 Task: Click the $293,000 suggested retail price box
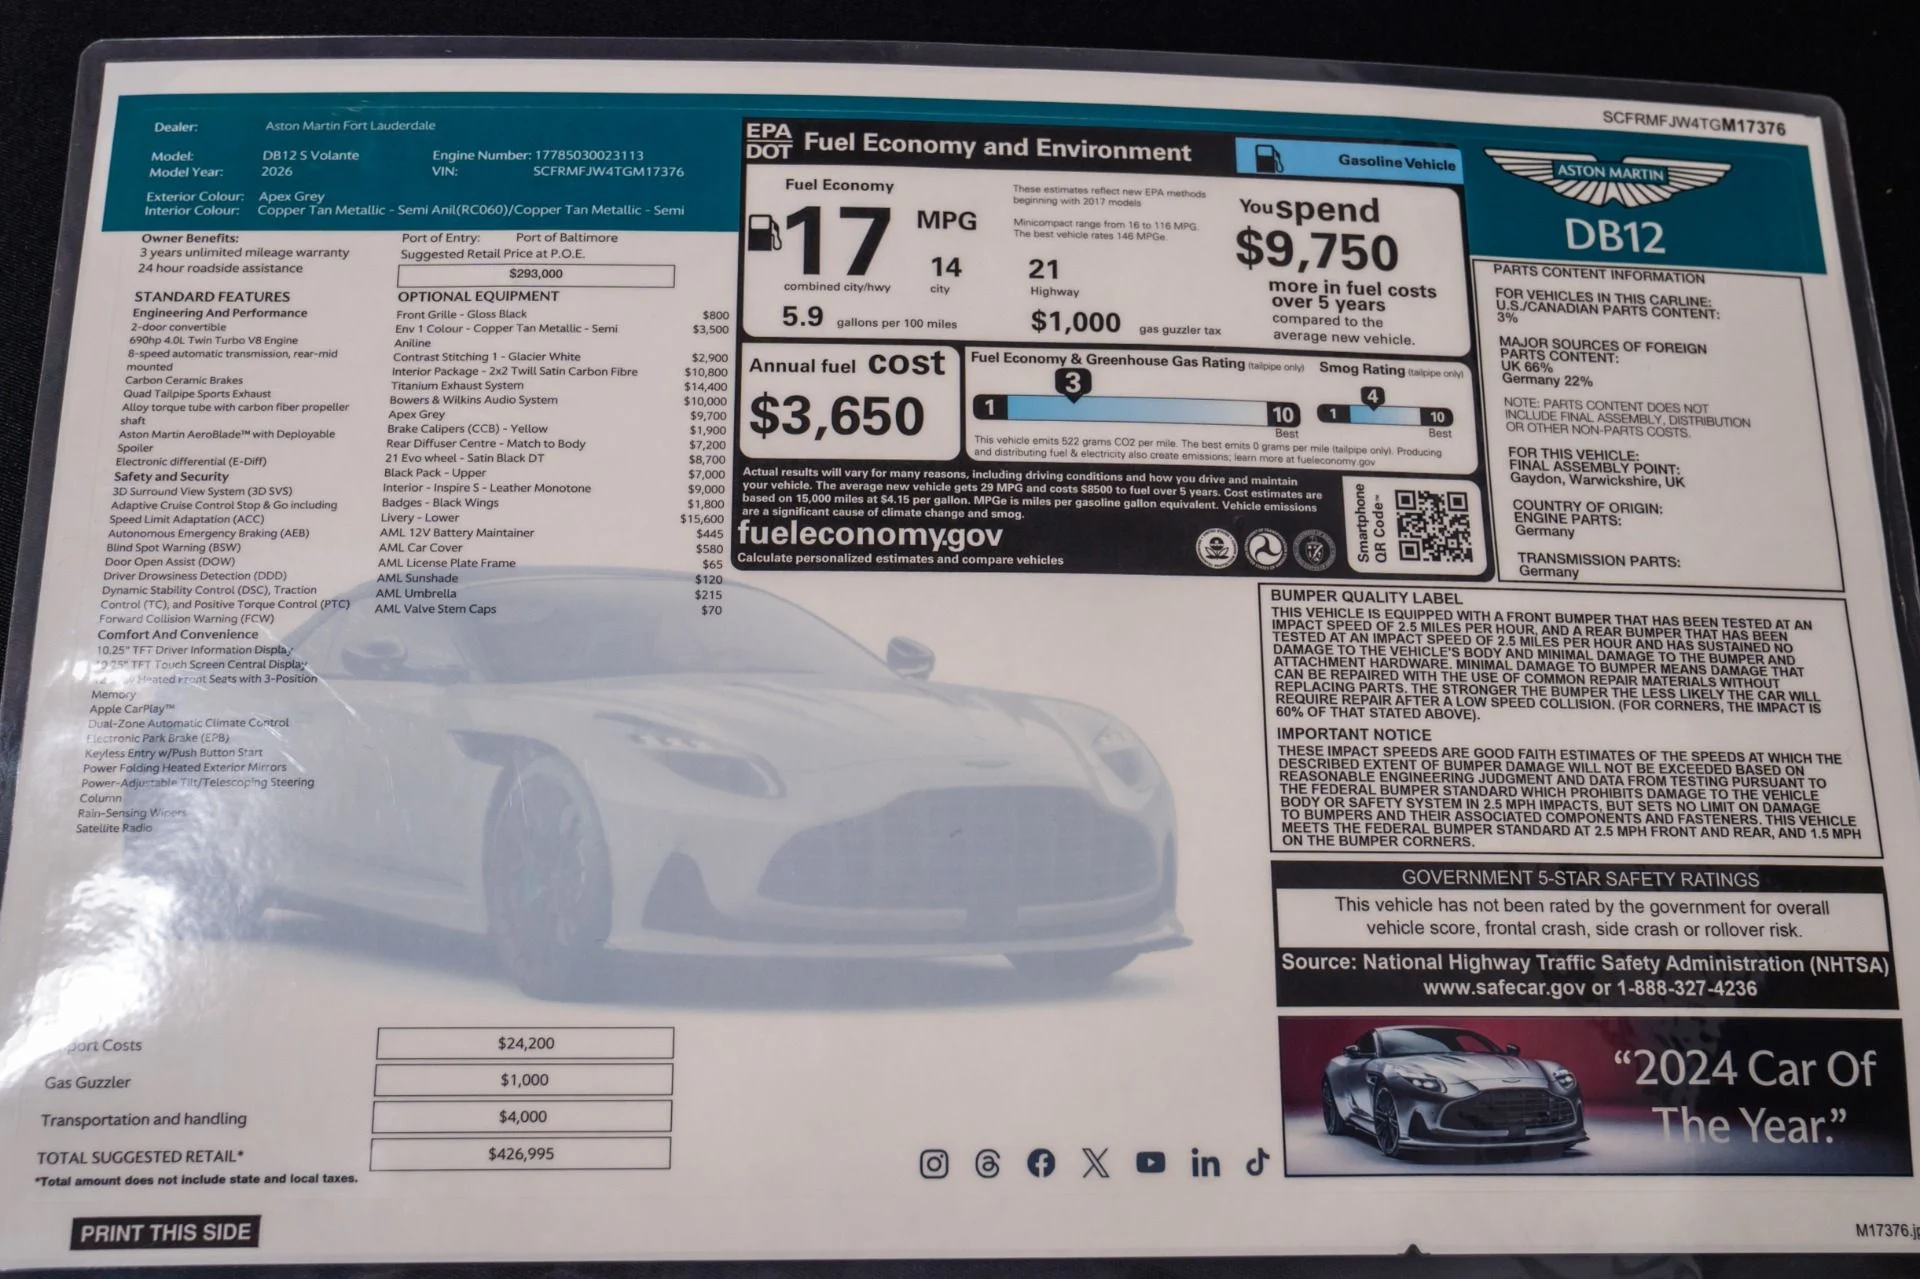[536, 274]
